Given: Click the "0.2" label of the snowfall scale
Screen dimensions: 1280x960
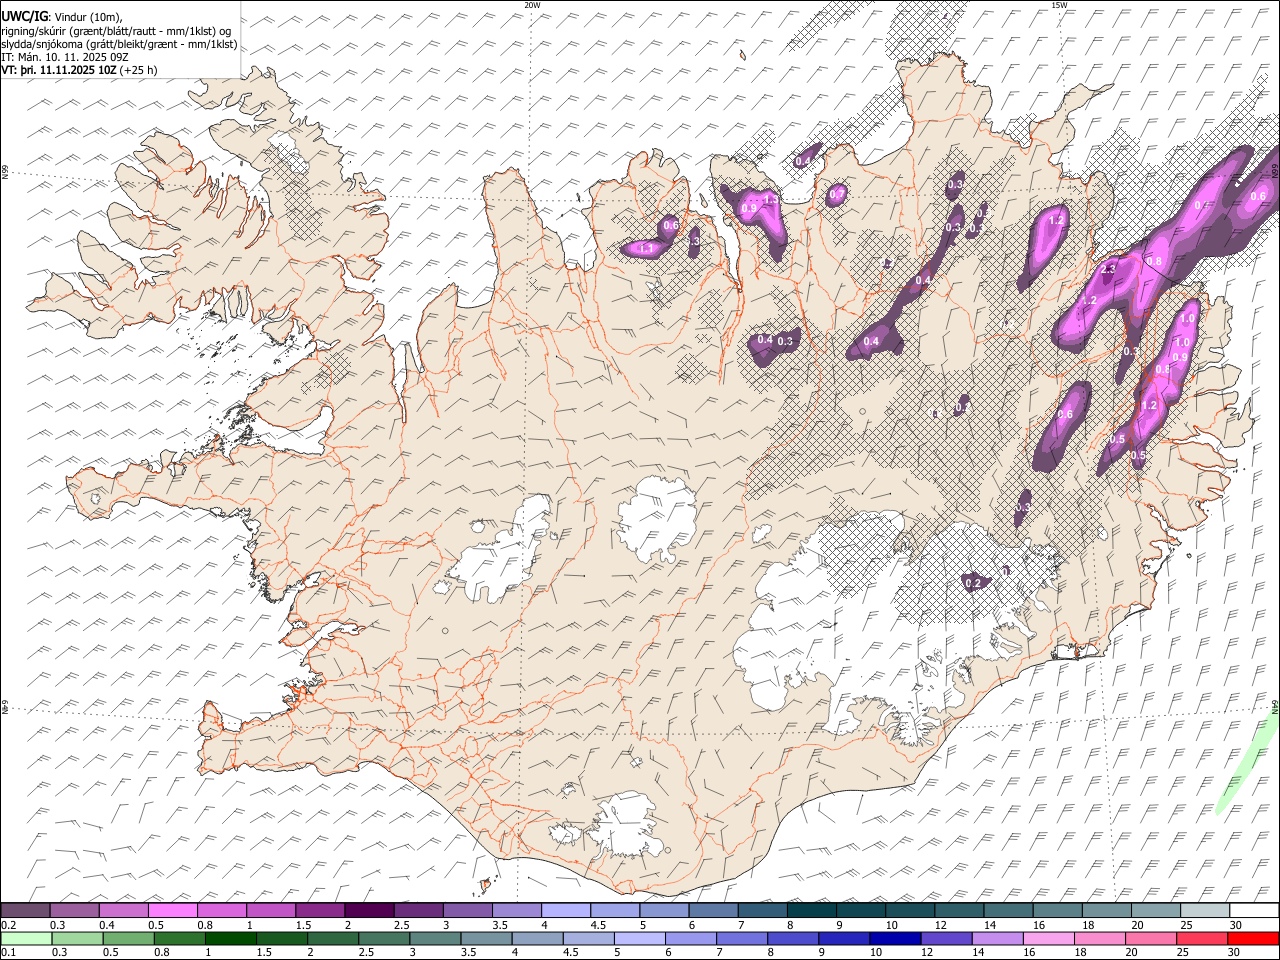Looking at the screenshot, I should 9,925.
